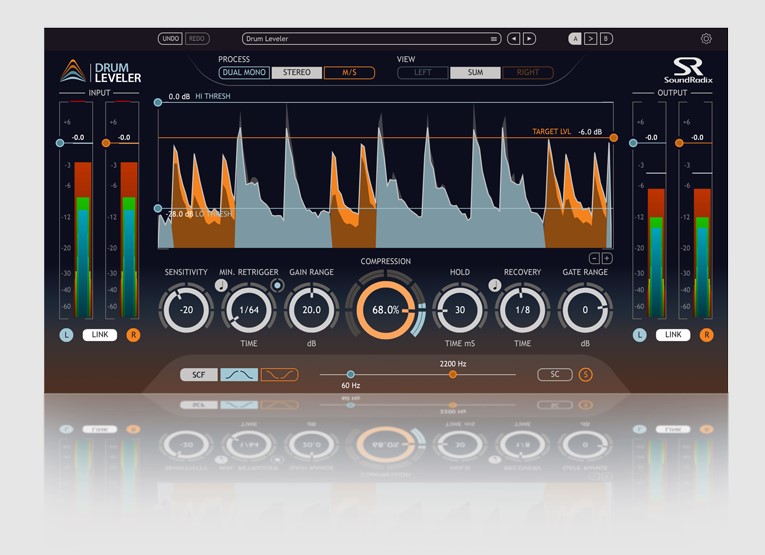Click the input right orange gain fader handle
Image resolution: width=765 pixels, height=555 pixels.
click(x=106, y=143)
